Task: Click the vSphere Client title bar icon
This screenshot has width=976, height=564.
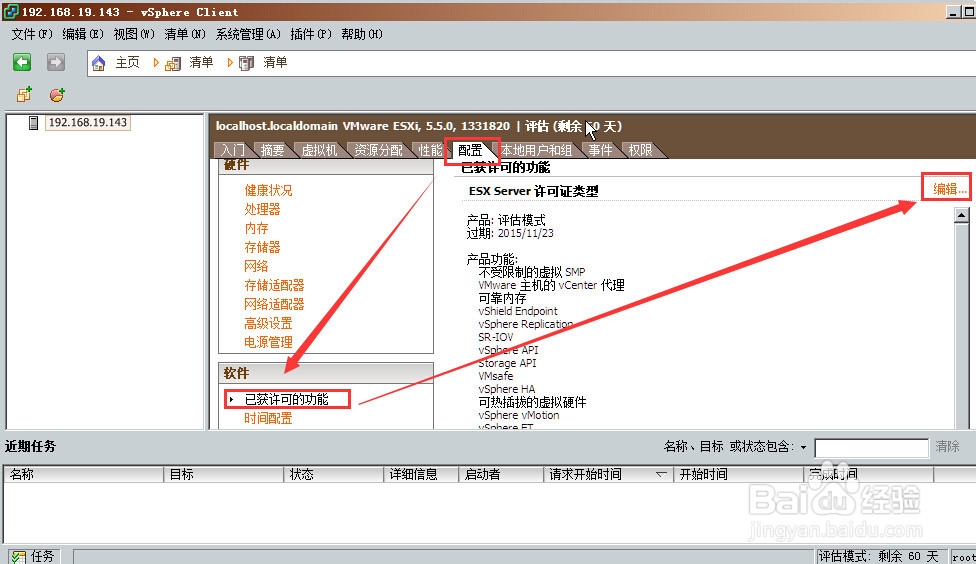Action: [x=10, y=11]
